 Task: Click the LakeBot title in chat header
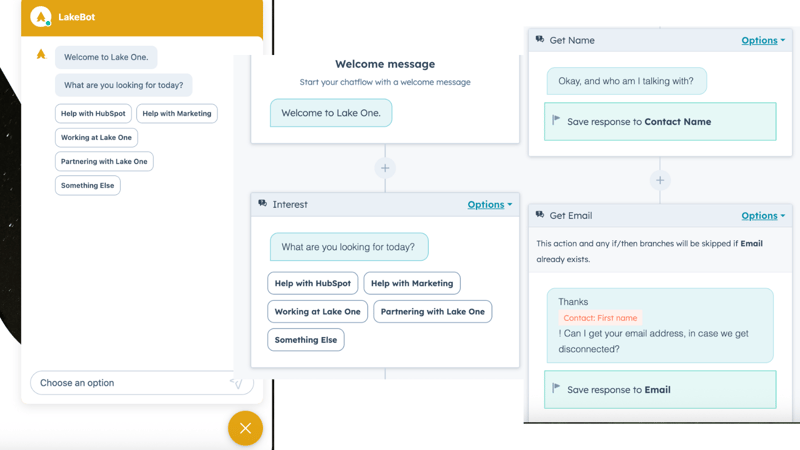coord(77,17)
